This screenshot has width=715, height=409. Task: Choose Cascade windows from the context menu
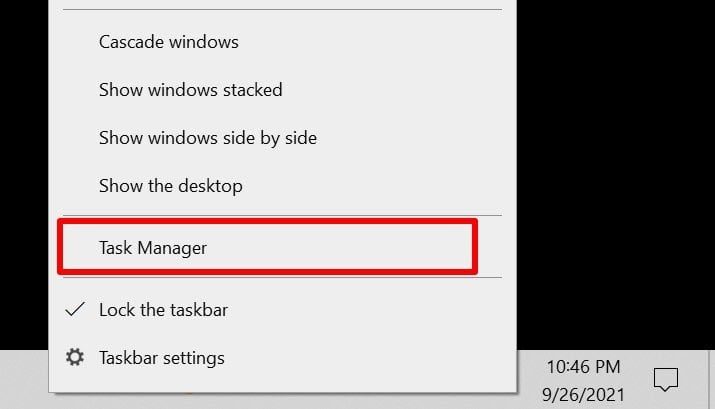pos(168,42)
